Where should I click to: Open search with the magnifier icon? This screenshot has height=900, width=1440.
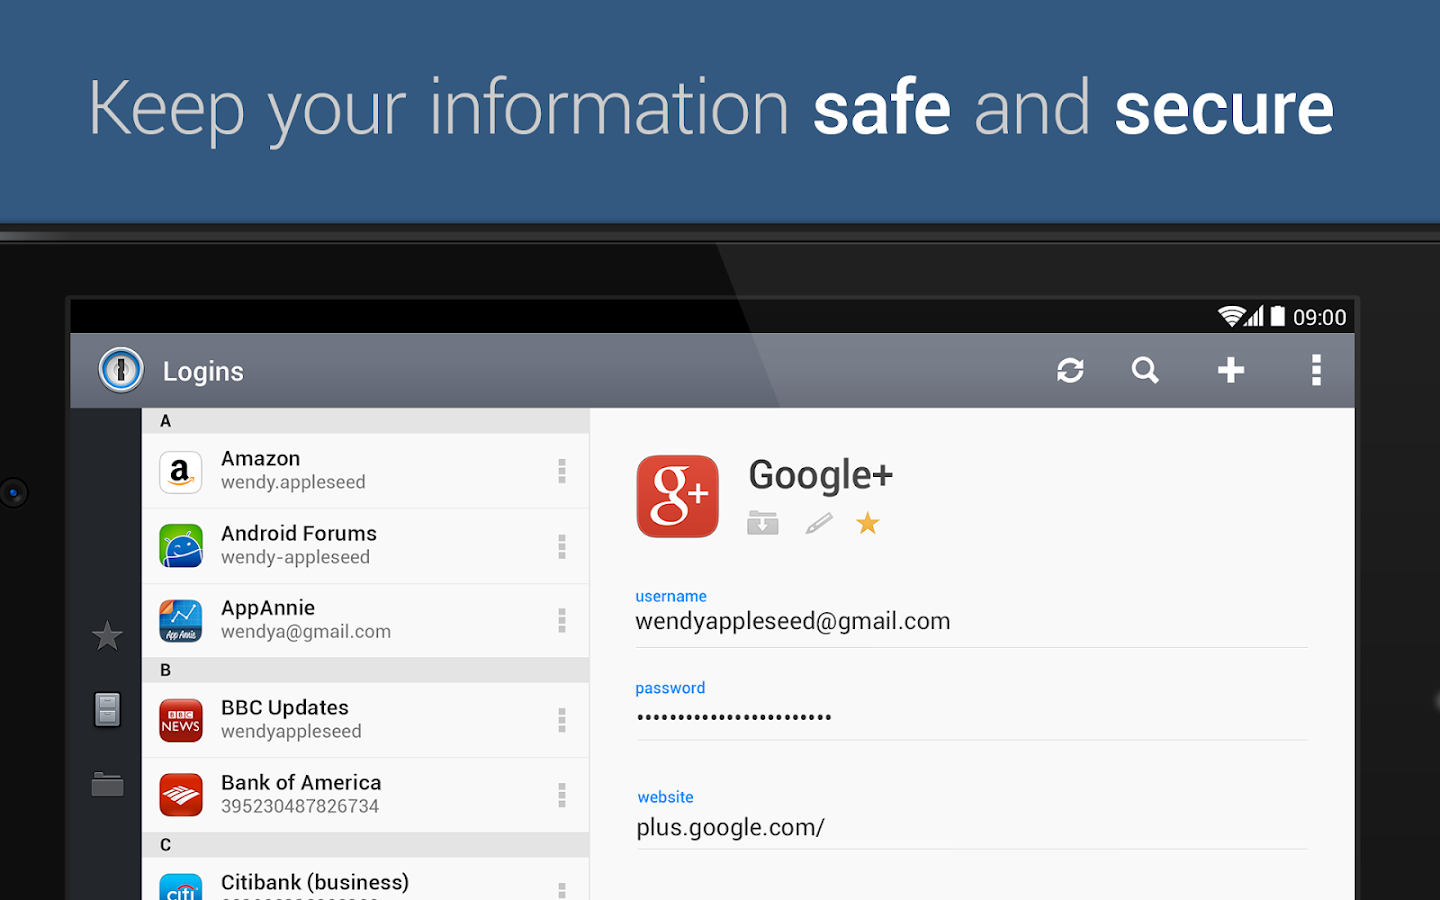(1145, 371)
